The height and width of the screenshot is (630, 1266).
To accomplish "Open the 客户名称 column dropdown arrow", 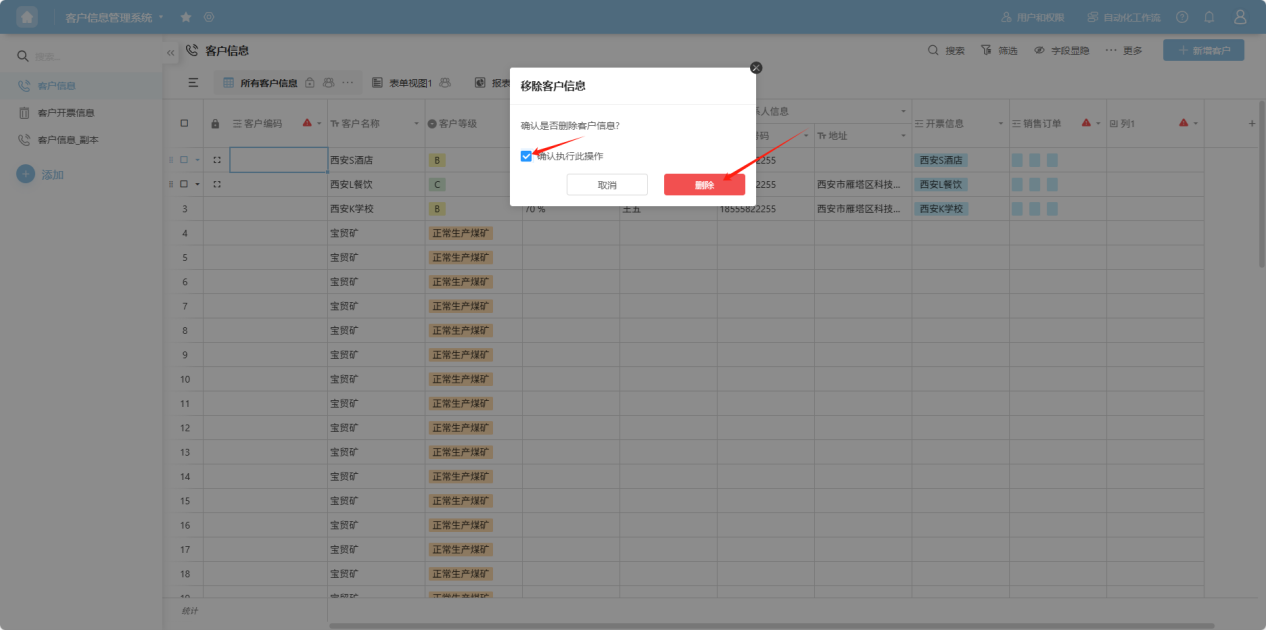I will pyautogui.click(x=416, y=124).
